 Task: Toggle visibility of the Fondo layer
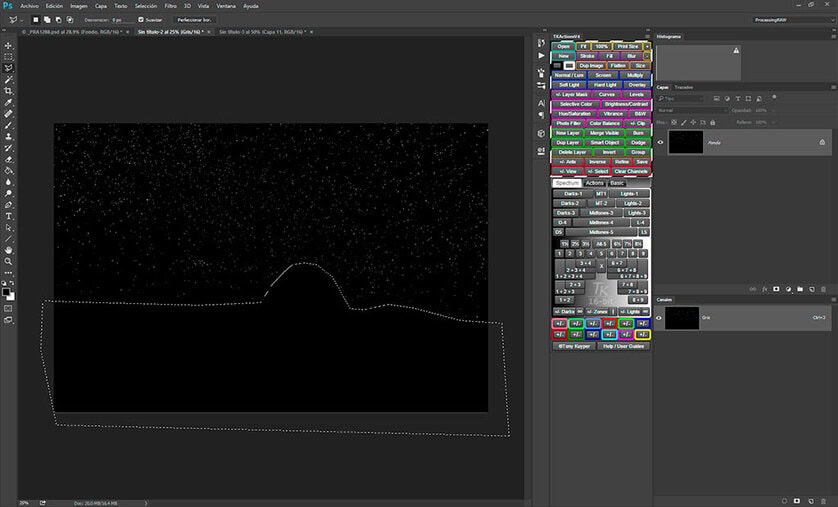click(661, 142)
